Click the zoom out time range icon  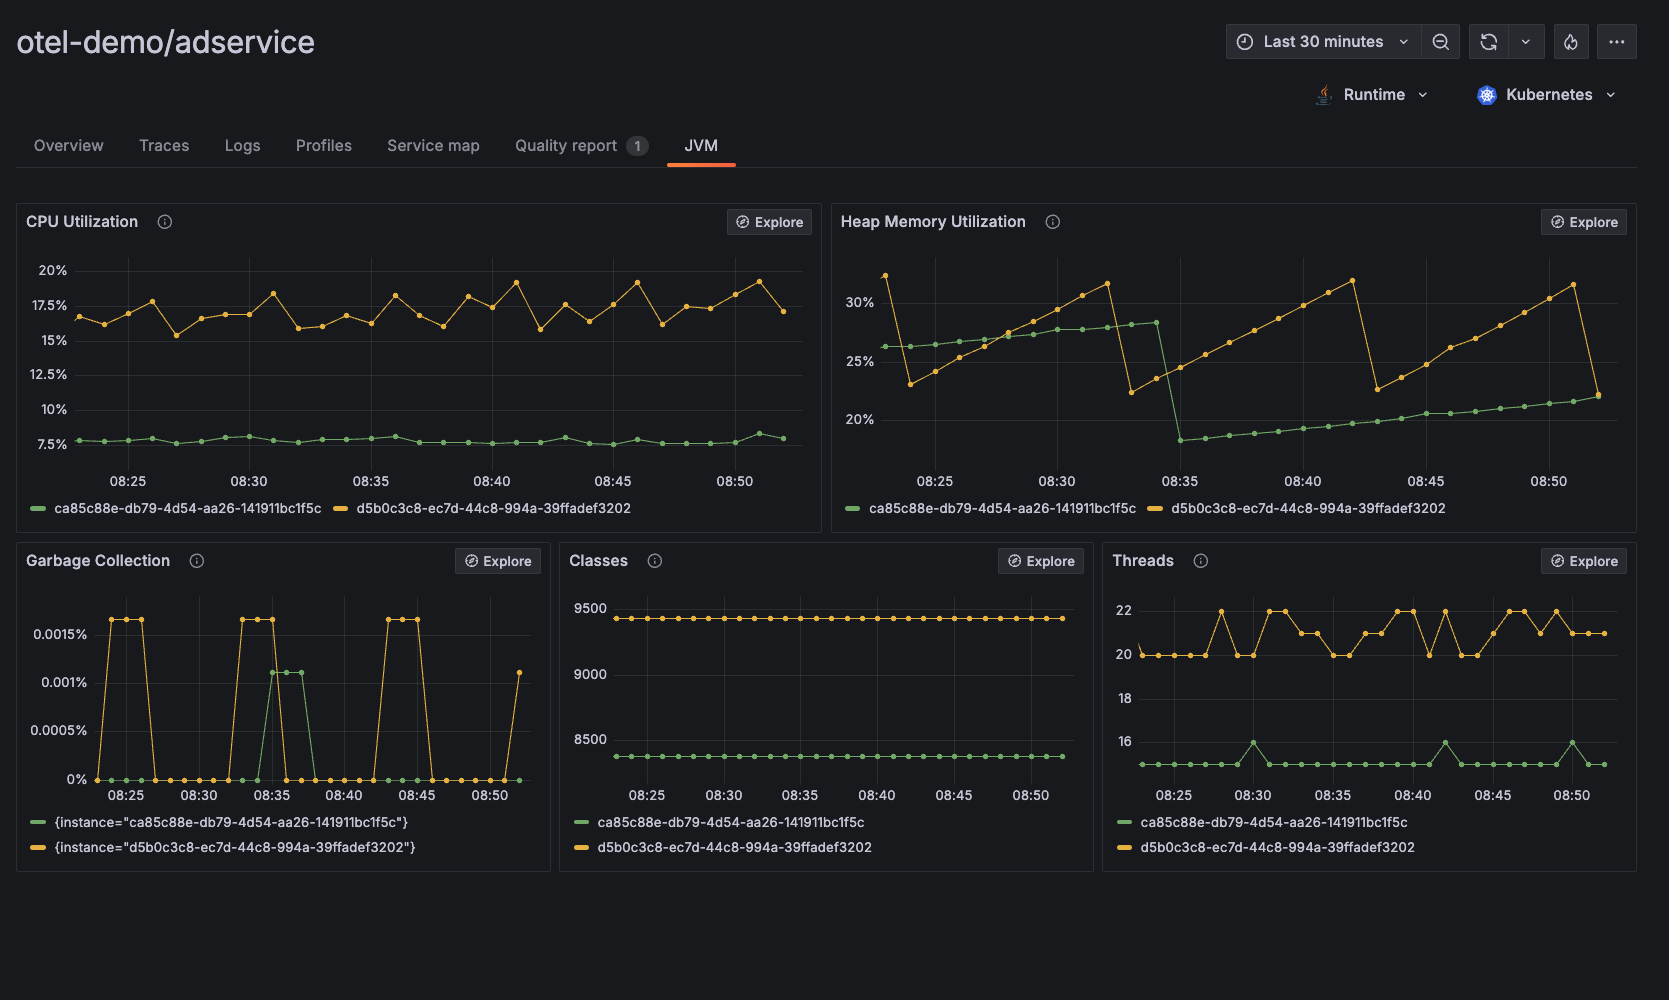(1440, 42)
